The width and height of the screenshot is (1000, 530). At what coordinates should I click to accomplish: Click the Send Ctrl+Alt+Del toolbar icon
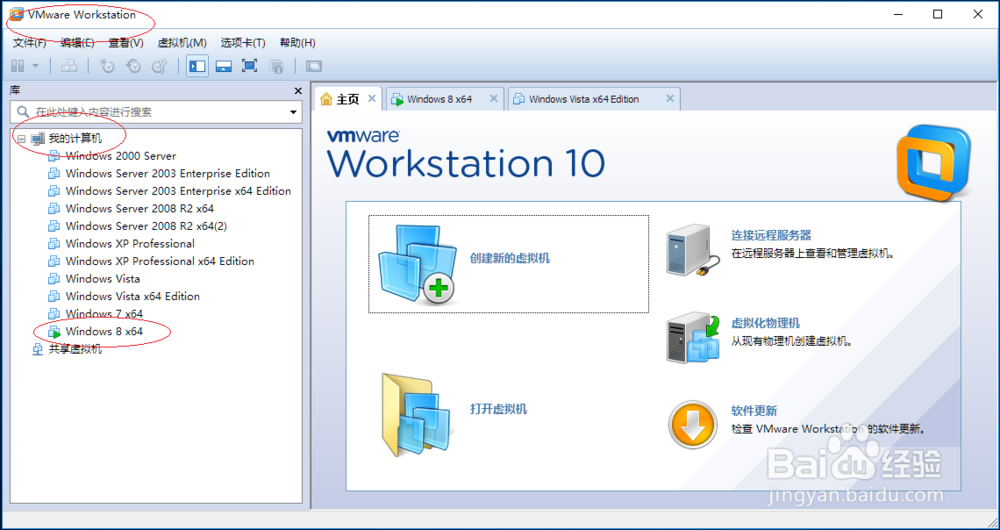point(68,66)
